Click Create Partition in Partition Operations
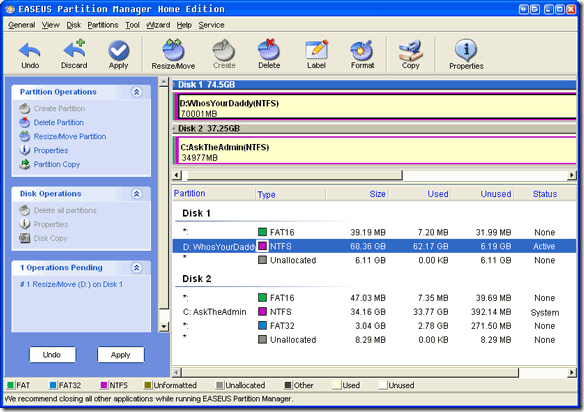584x412 pixels. tap(52, 108)
